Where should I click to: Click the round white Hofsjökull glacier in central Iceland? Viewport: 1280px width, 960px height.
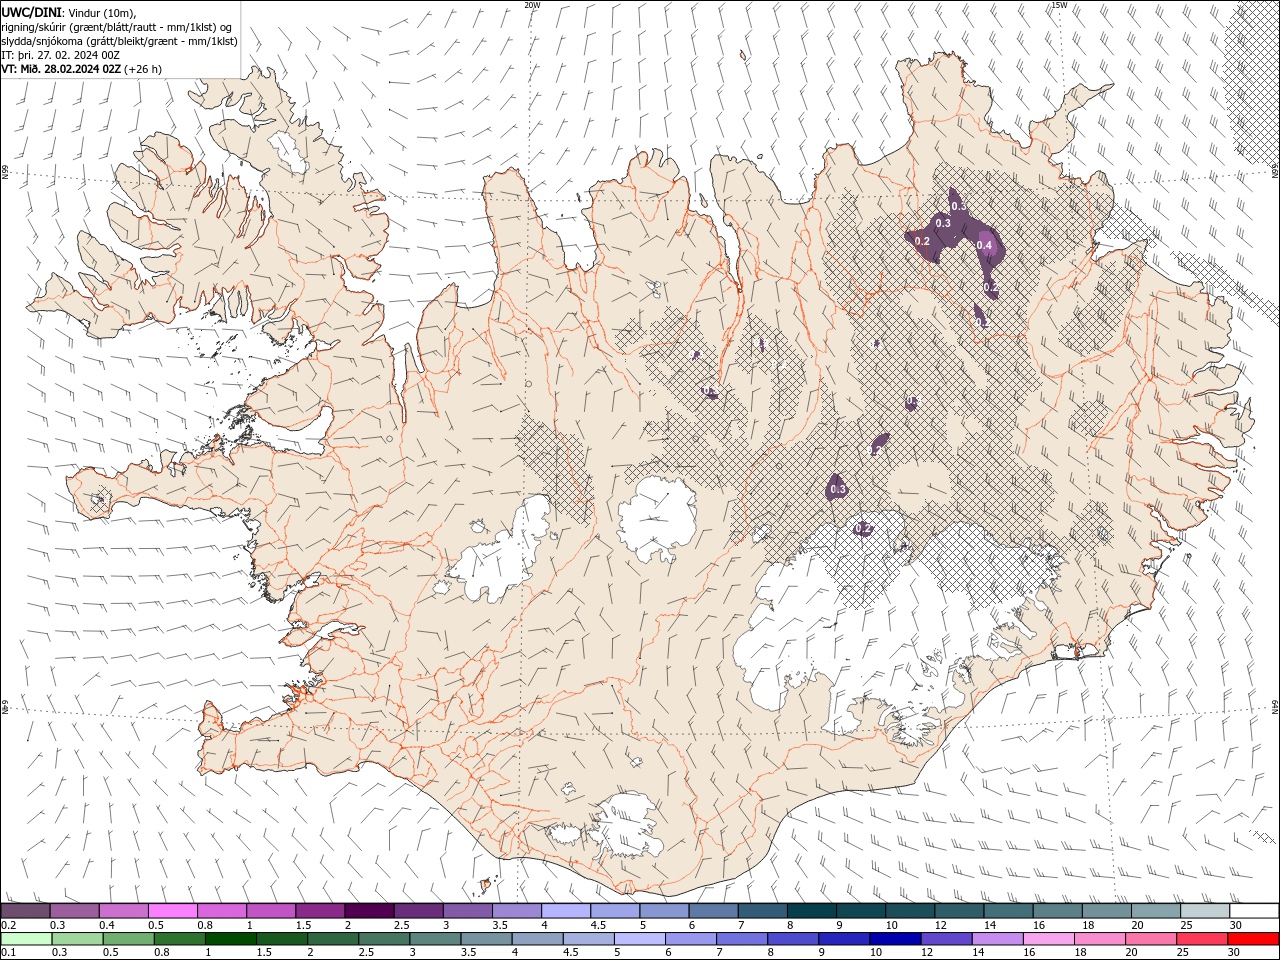(x=657, y=518)
